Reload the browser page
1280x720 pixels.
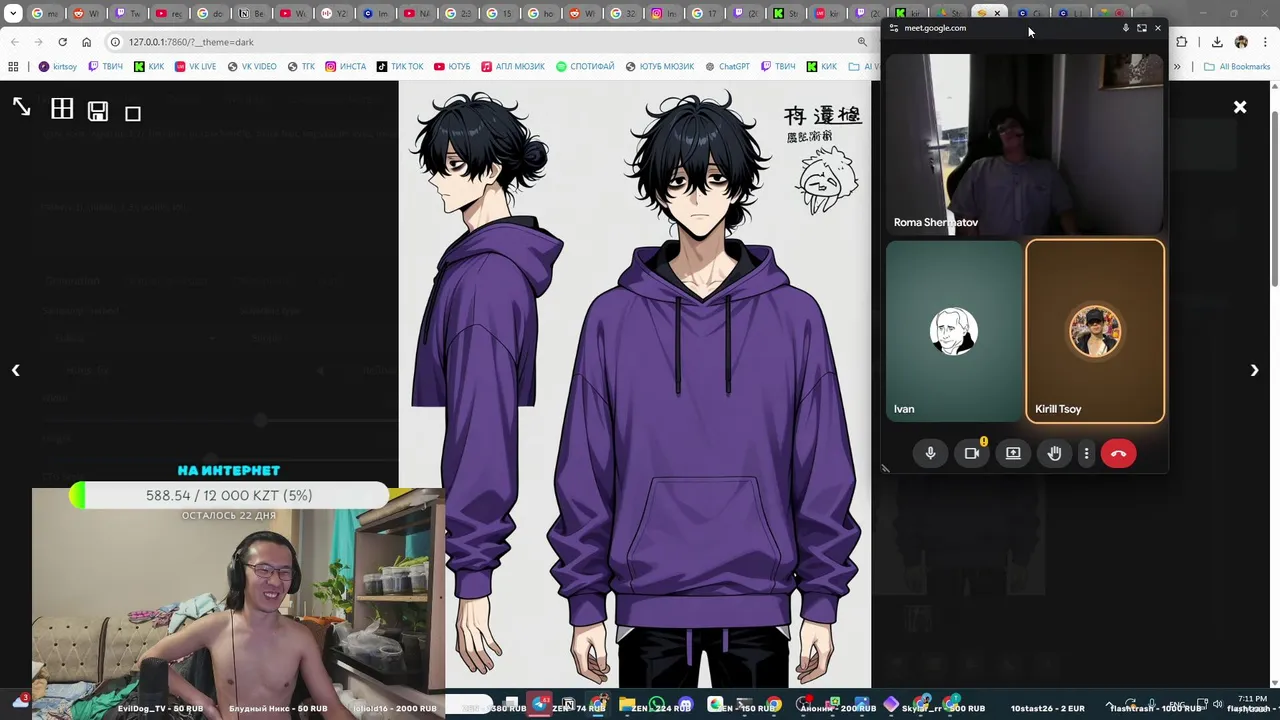click(62, 42)
